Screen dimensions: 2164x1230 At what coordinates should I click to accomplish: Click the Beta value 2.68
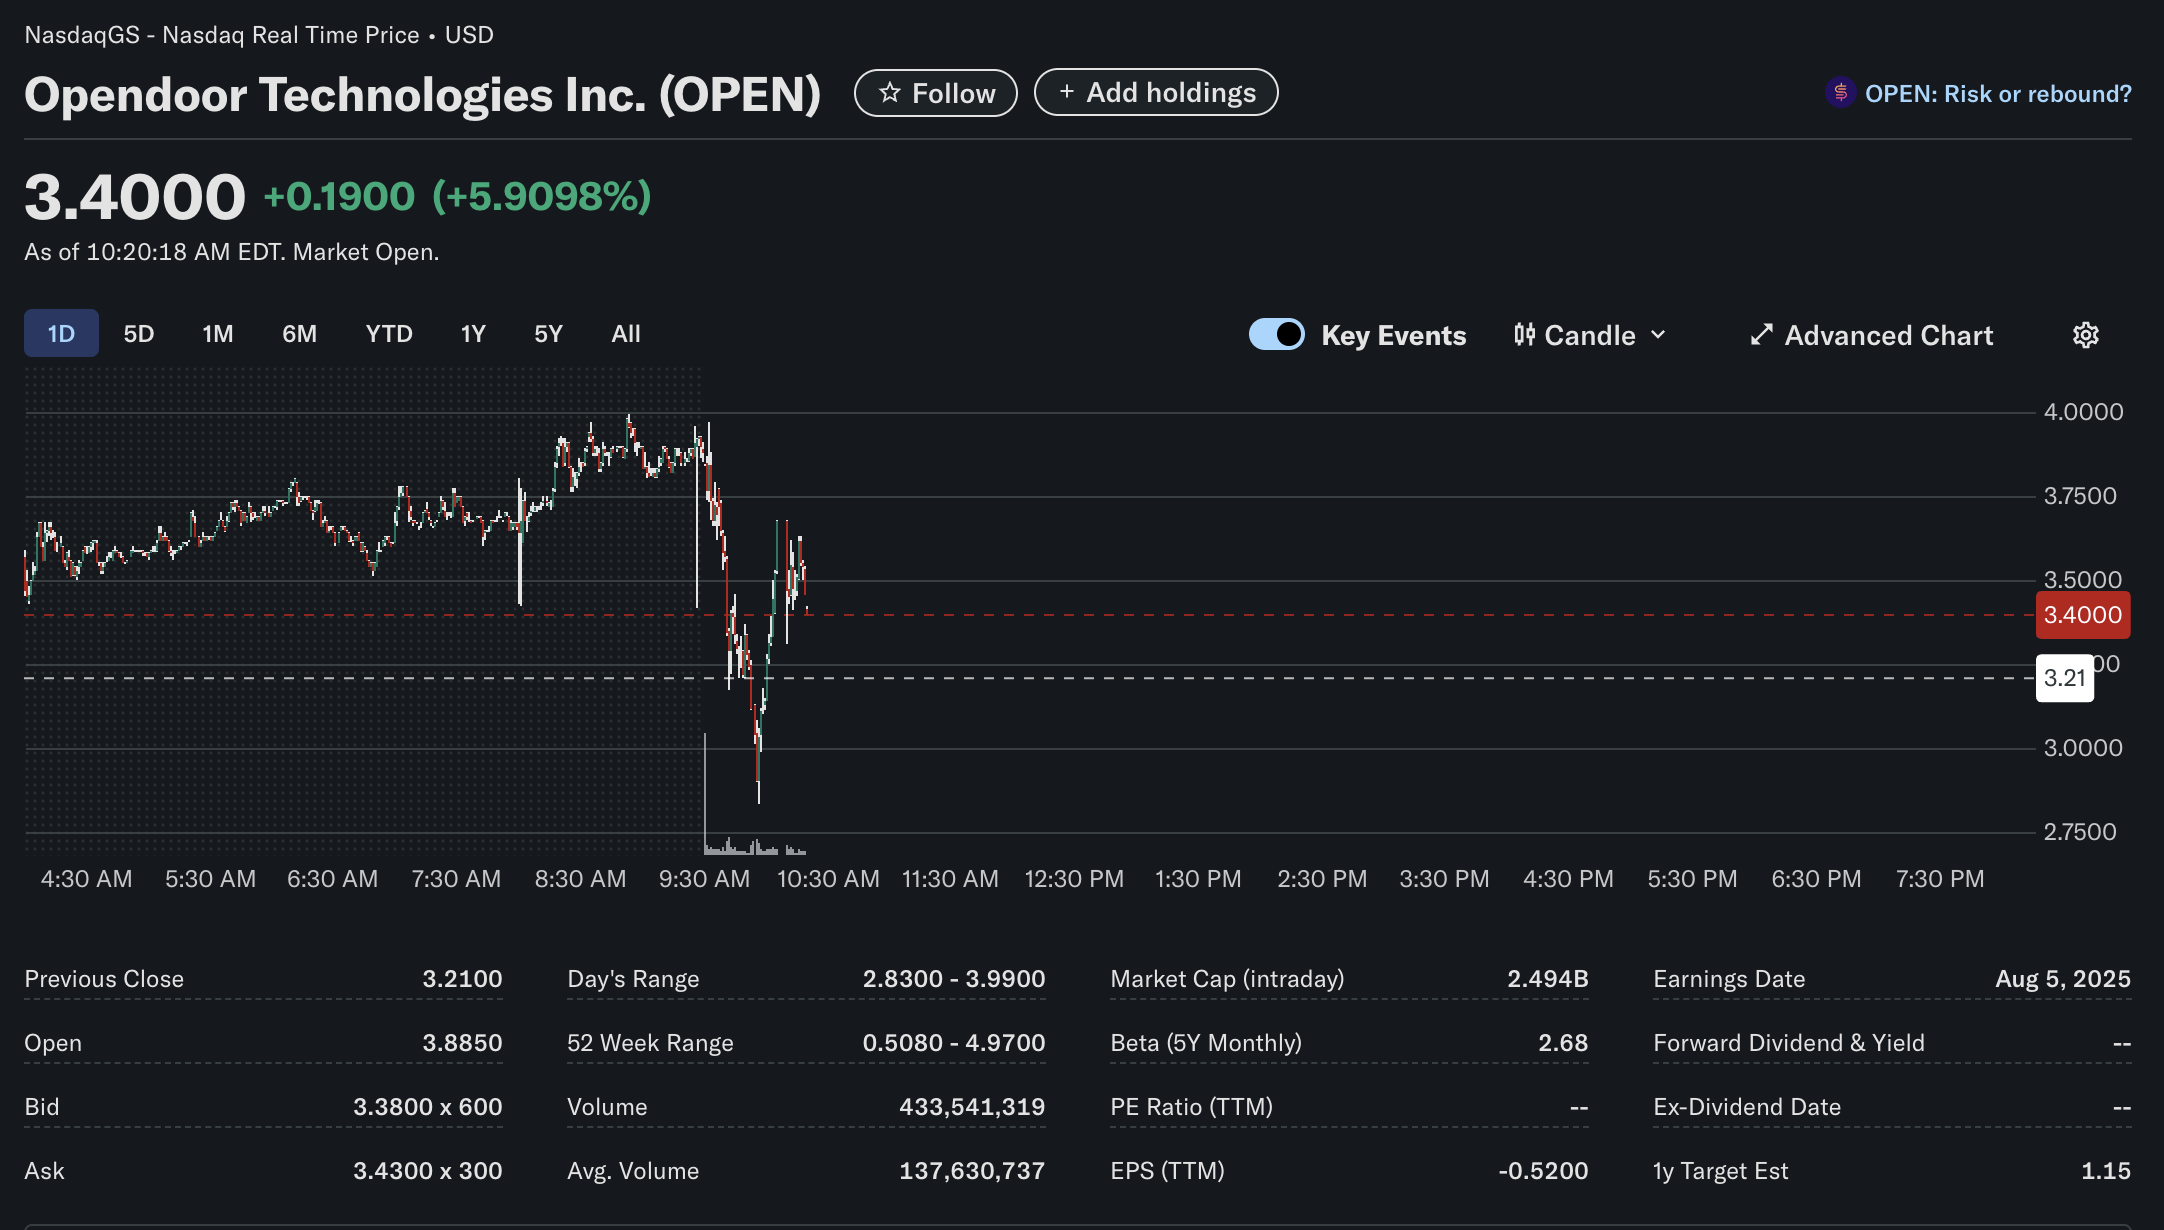point(1563,1043)
